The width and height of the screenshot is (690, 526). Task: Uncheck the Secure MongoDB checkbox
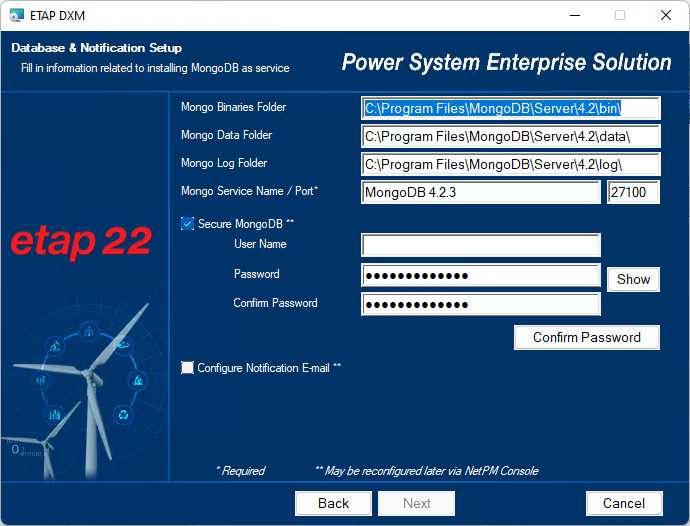coord(187,224)
